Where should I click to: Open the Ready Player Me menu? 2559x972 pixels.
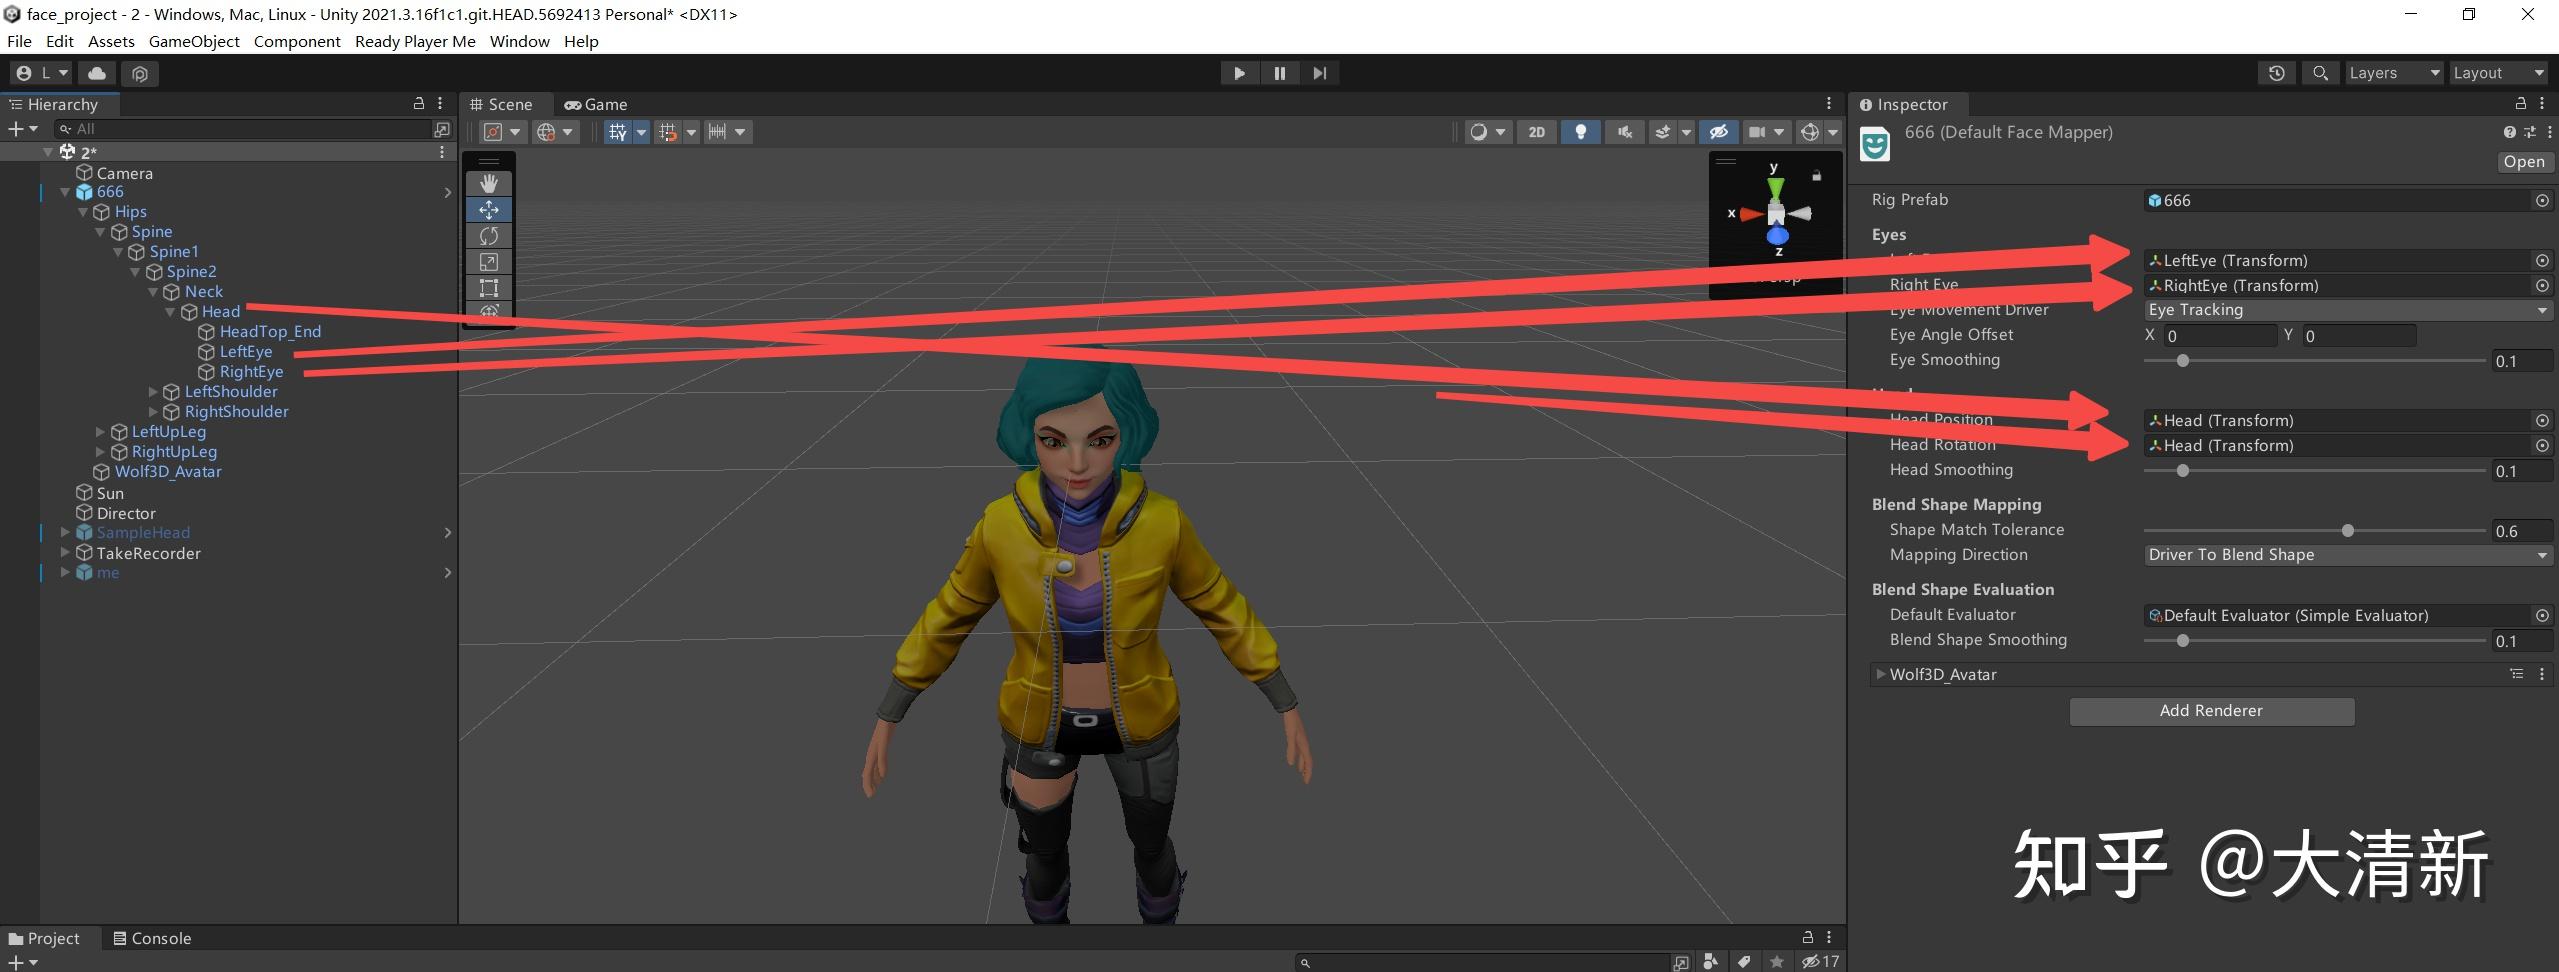[415, 41]
